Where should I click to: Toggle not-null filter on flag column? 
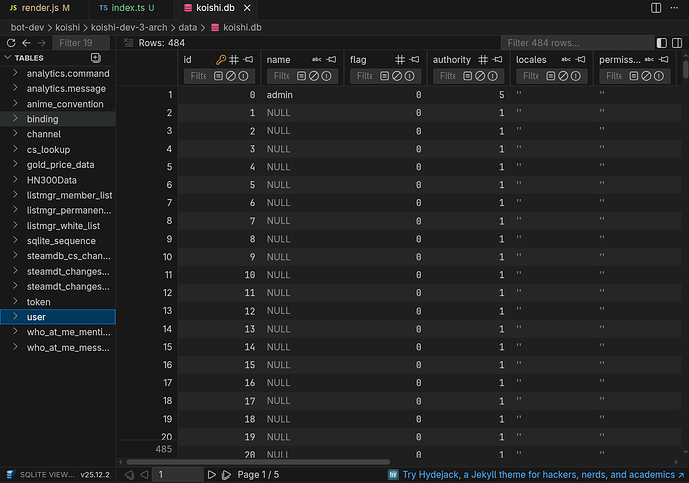(410, 76)
